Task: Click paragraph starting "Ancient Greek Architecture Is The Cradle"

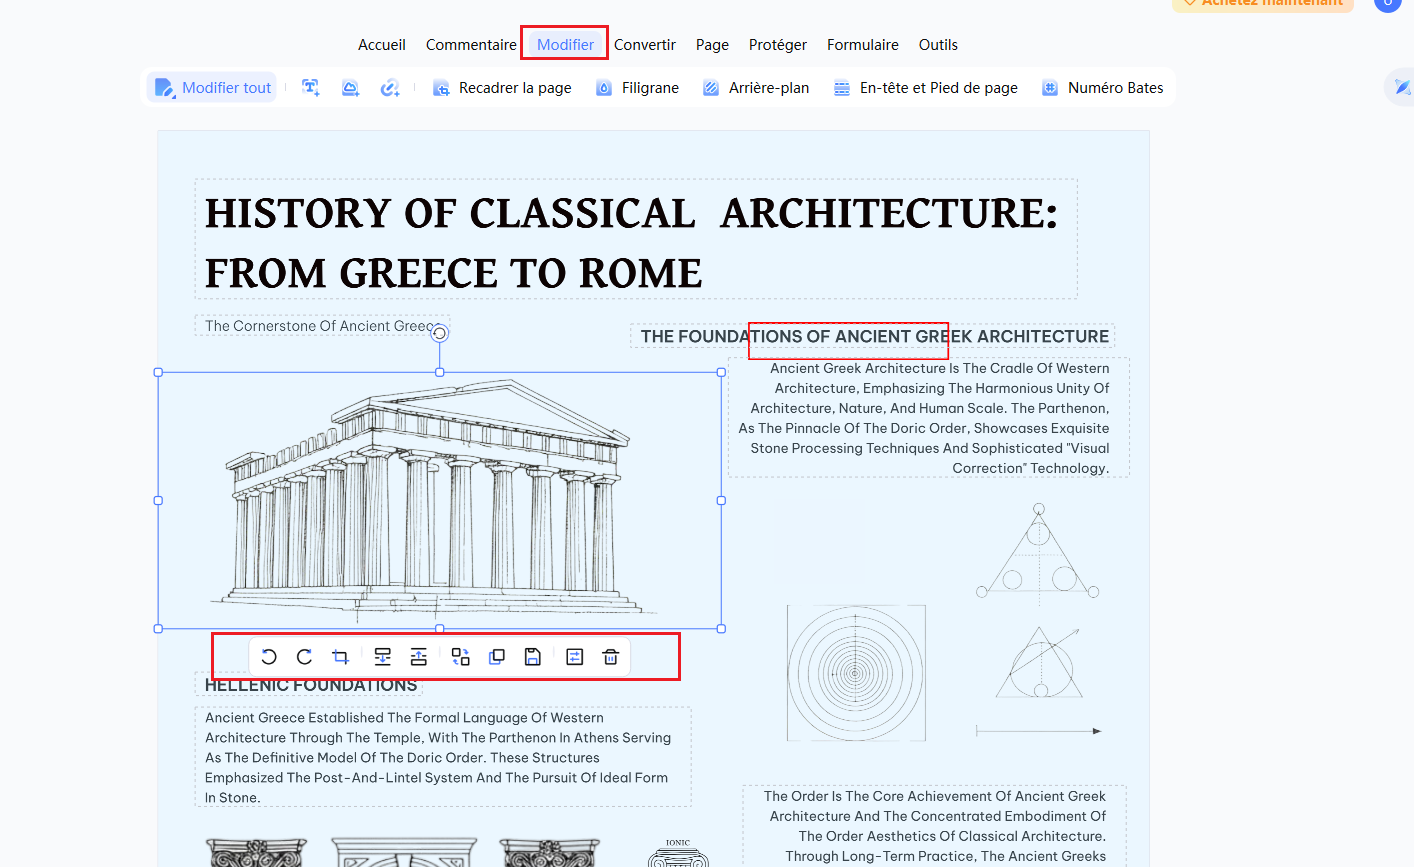Action: [x=928, y=418]
